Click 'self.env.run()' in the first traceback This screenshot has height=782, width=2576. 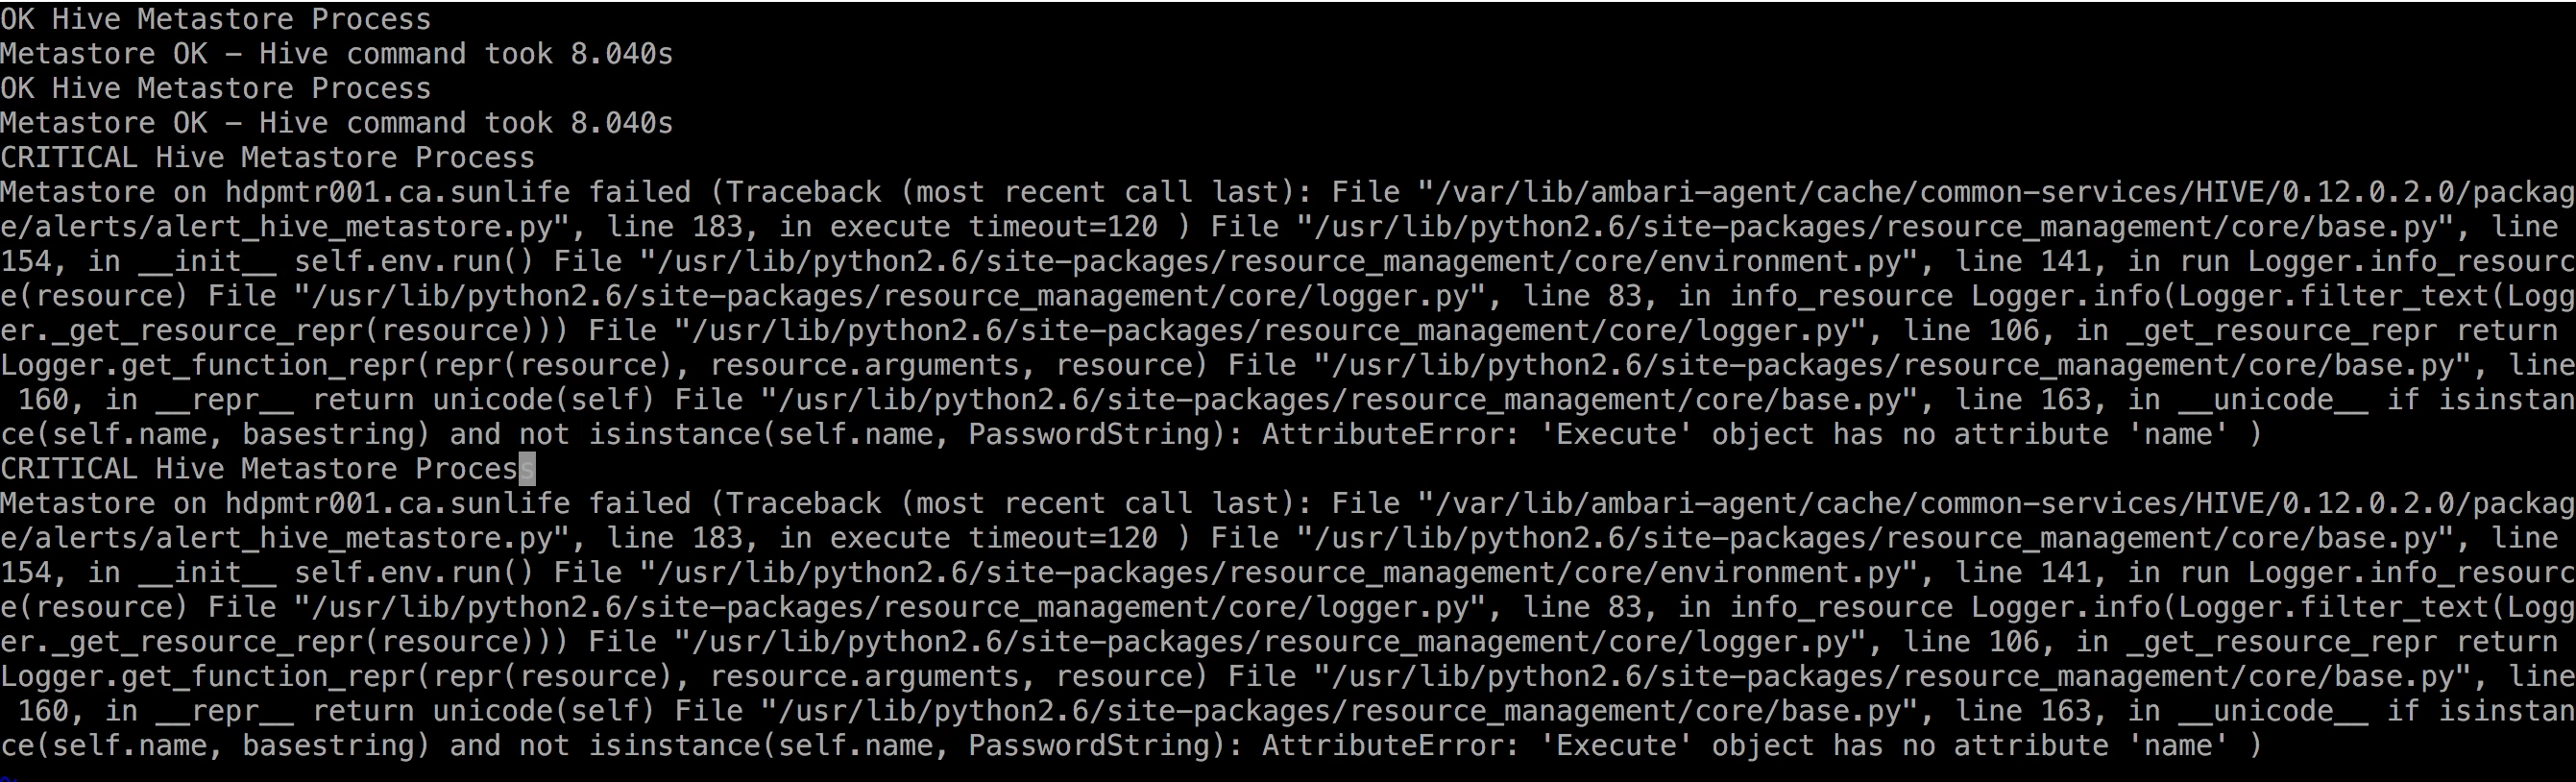pyautogui.click(x=415, y=262)
